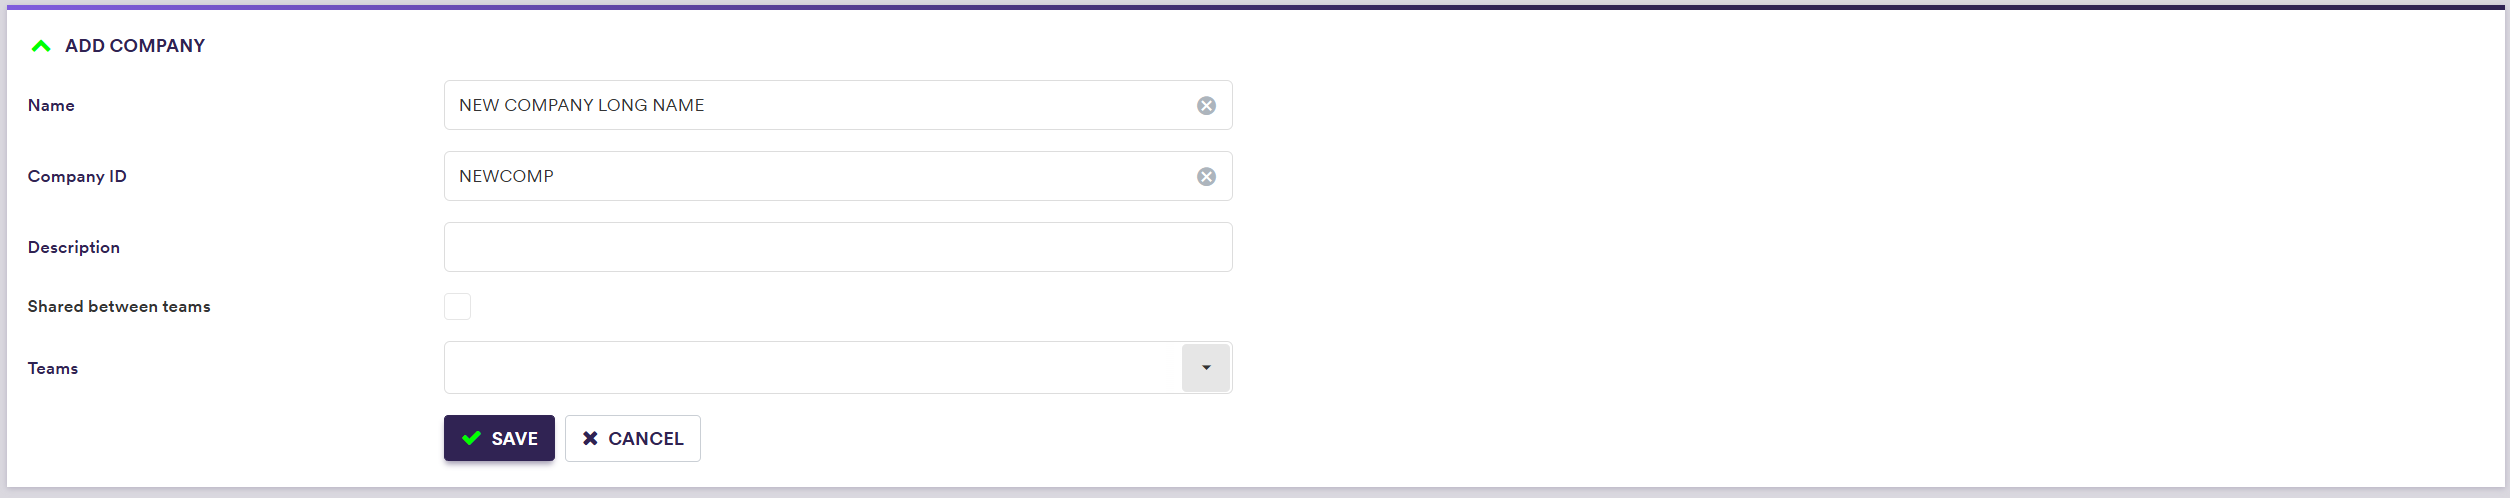Click into the empty Description field

[838, 247]
